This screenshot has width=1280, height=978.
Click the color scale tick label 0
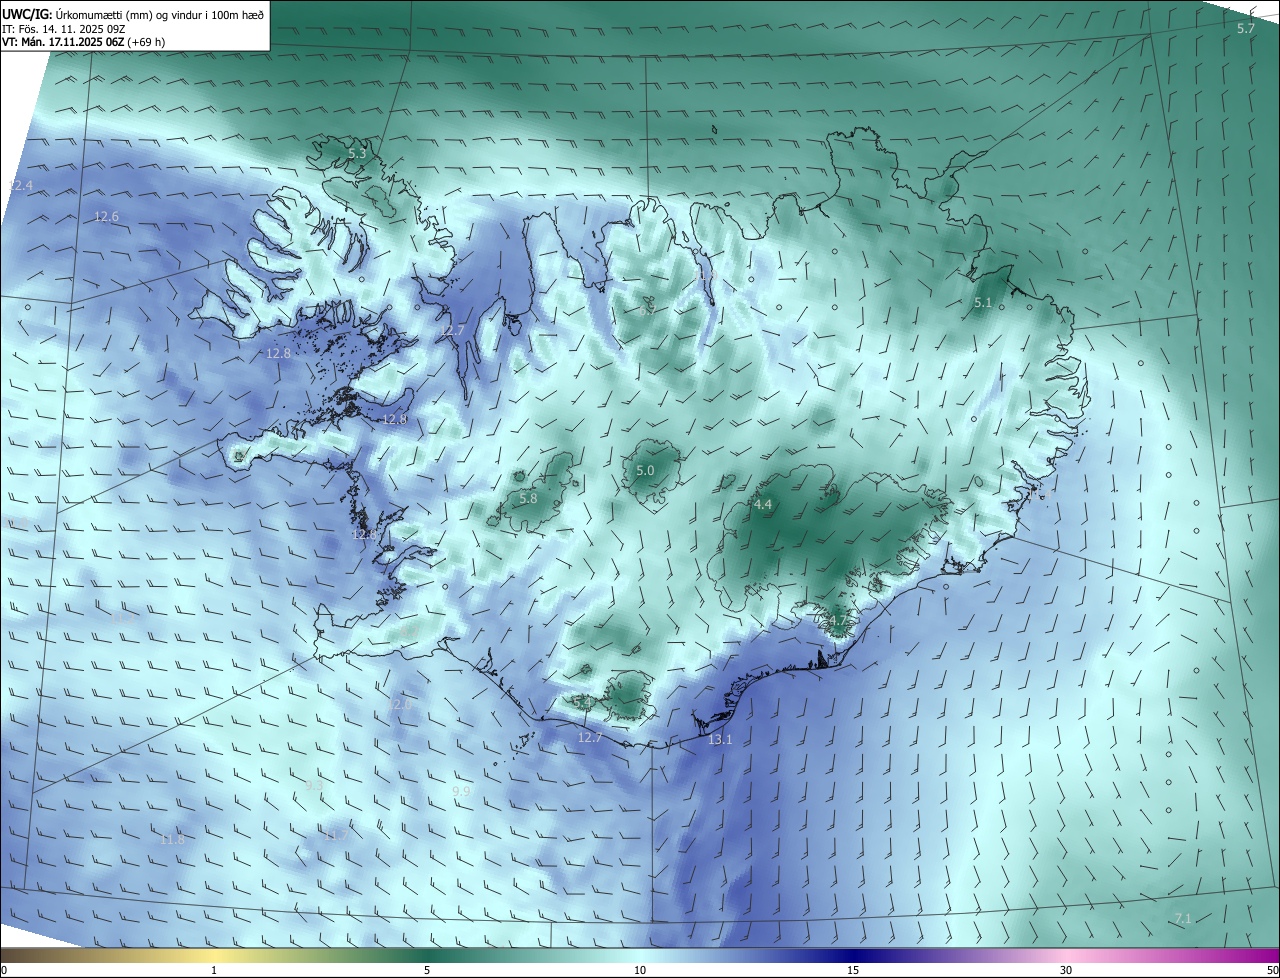(4, 971)
